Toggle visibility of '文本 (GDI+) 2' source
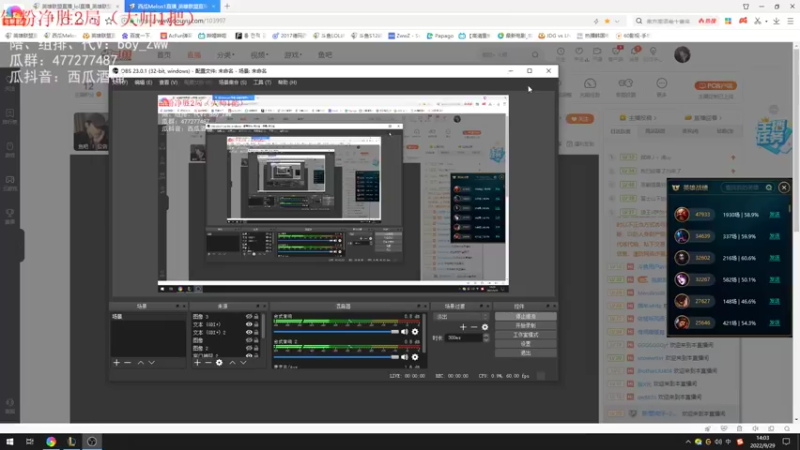The image size is (800, 450). coord(249,332)
